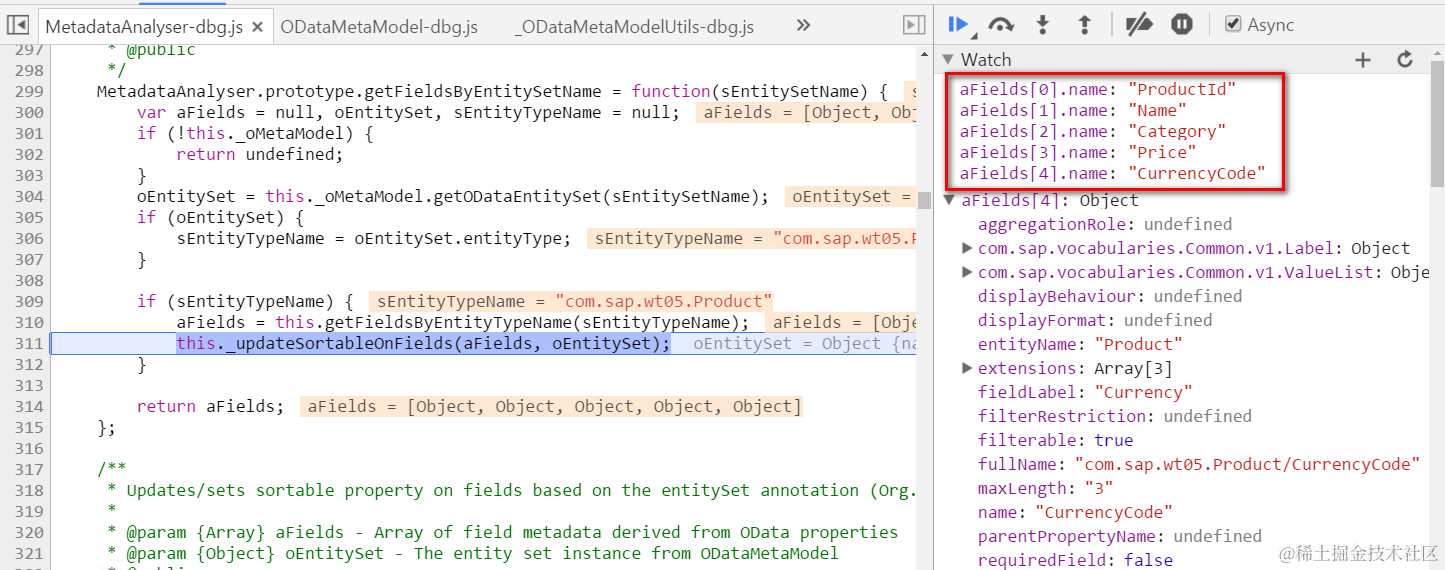Toggle the debugger sidebar pane icon
This screenshot has width=1445, height=570.
913,25
